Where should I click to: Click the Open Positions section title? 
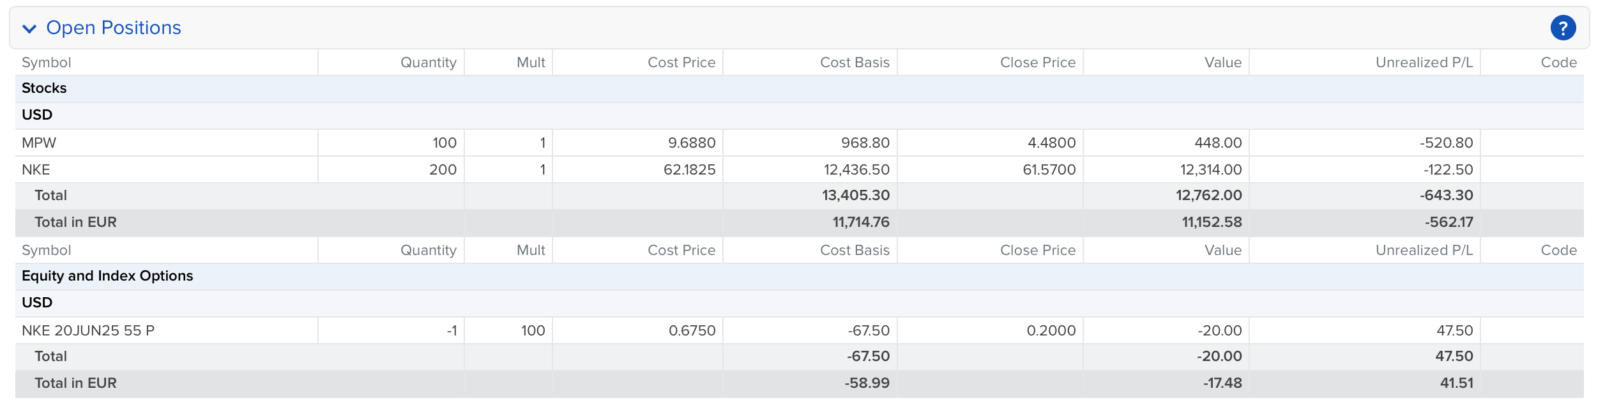114,28
